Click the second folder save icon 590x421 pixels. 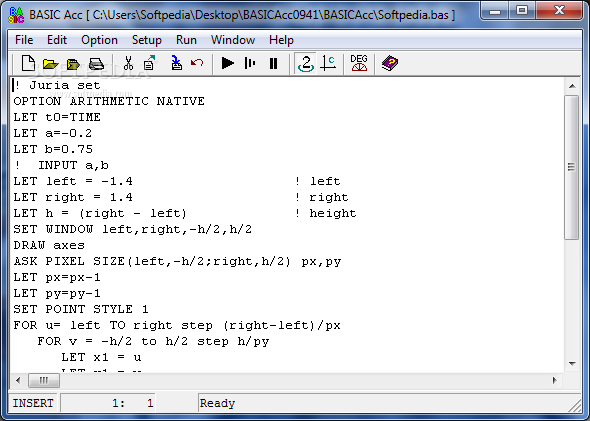(73, 64)
